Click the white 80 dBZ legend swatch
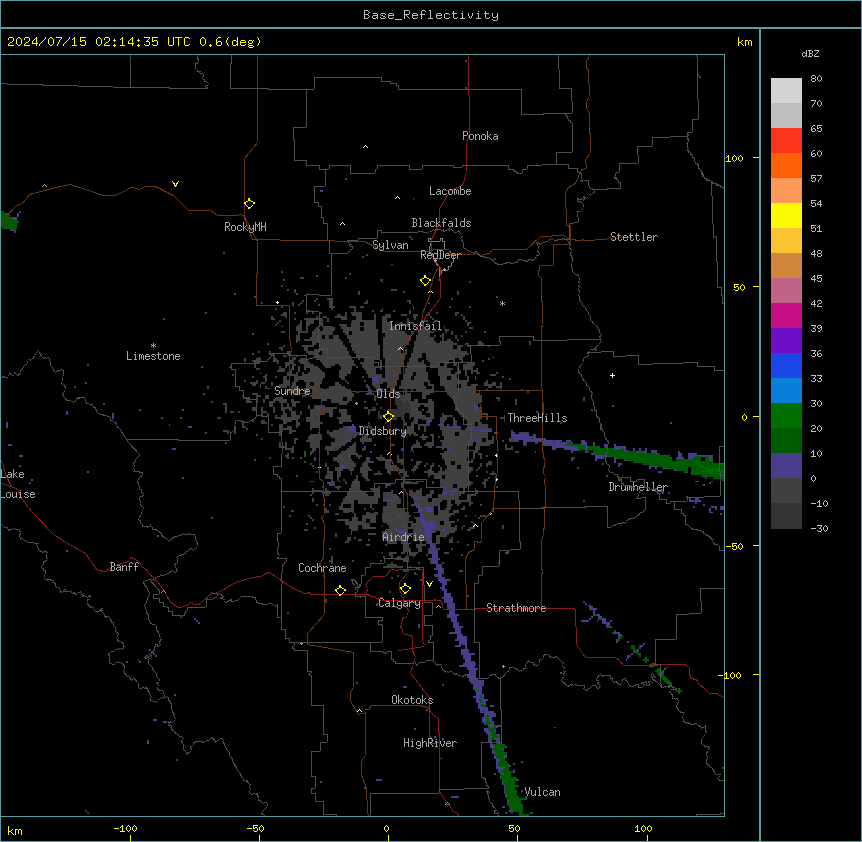 [786, 90]
